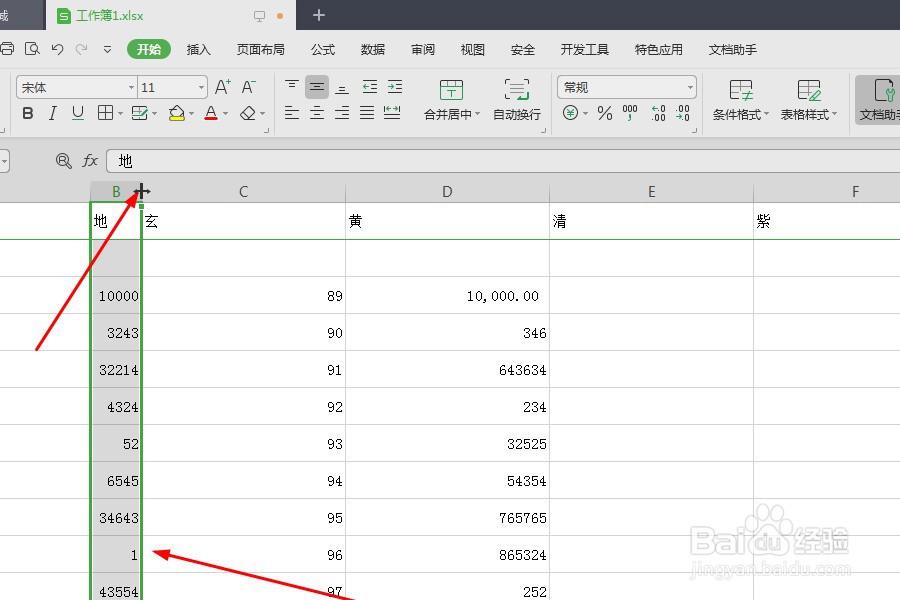
Task: Open the 插入 ribbon tab
Action: (199, 49)
